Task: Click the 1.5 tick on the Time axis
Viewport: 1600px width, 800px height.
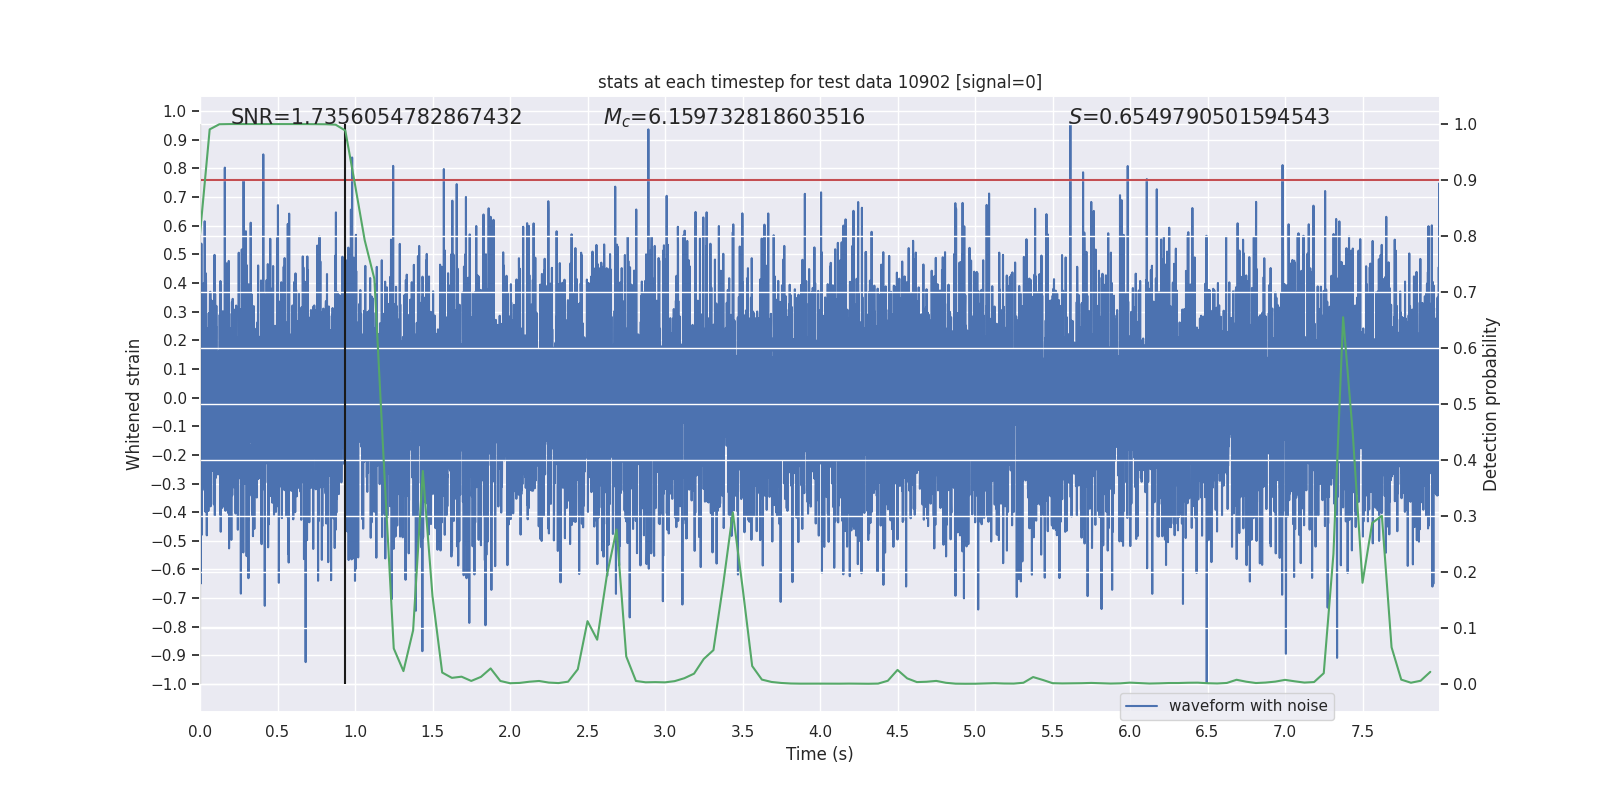Action: (432, 731)
